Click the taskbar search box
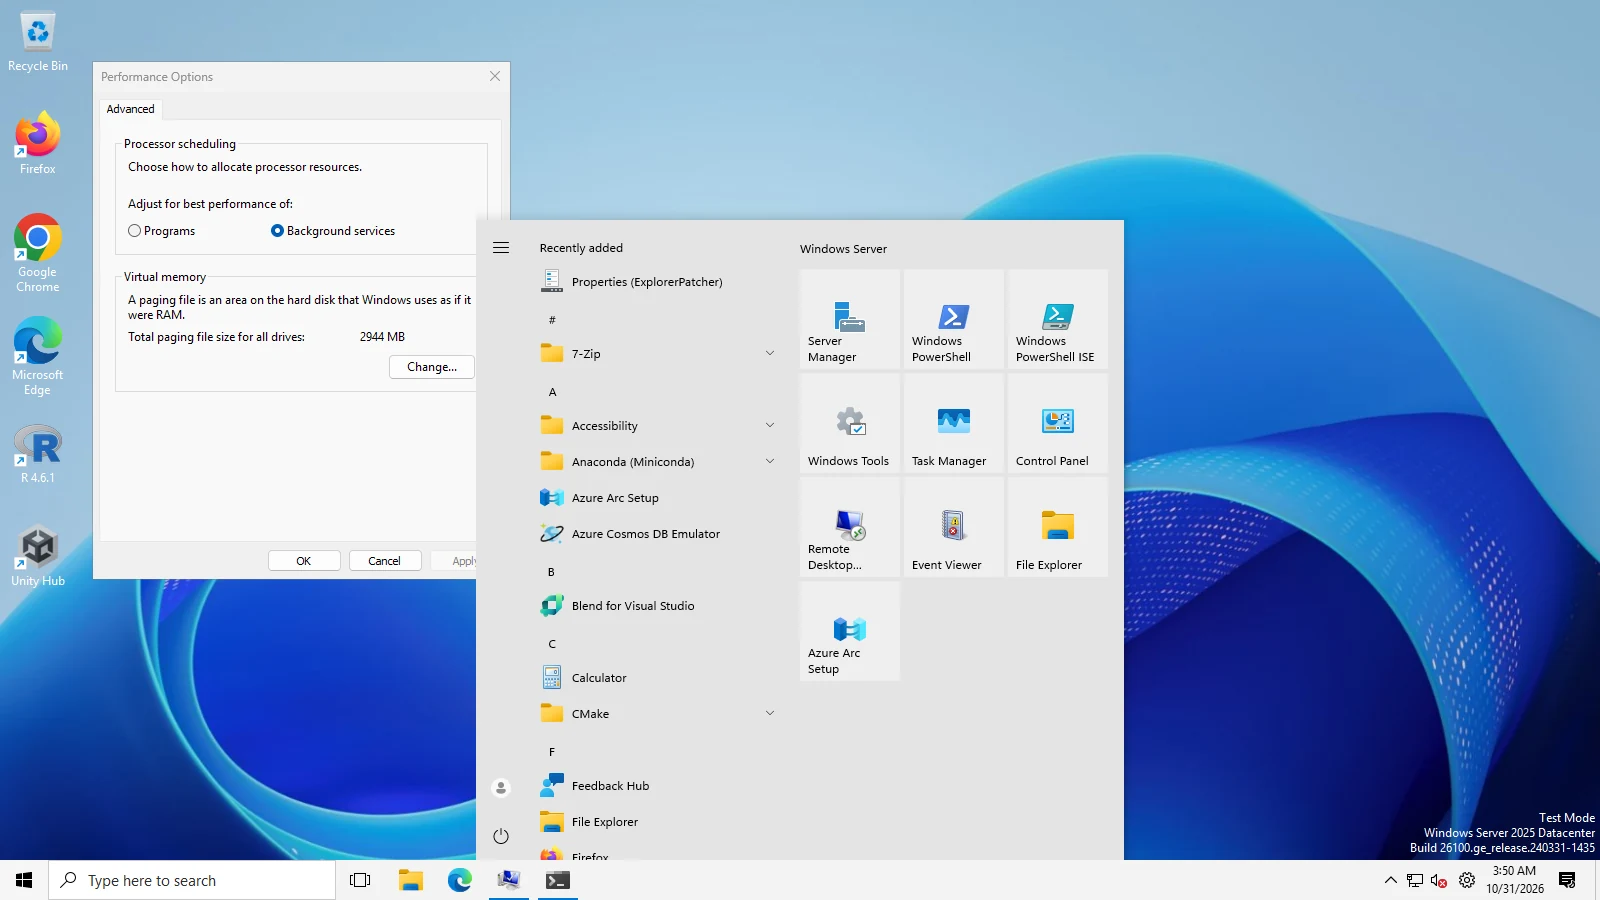Viewport: 1600px width, 900px height. (x=192, y=880)
